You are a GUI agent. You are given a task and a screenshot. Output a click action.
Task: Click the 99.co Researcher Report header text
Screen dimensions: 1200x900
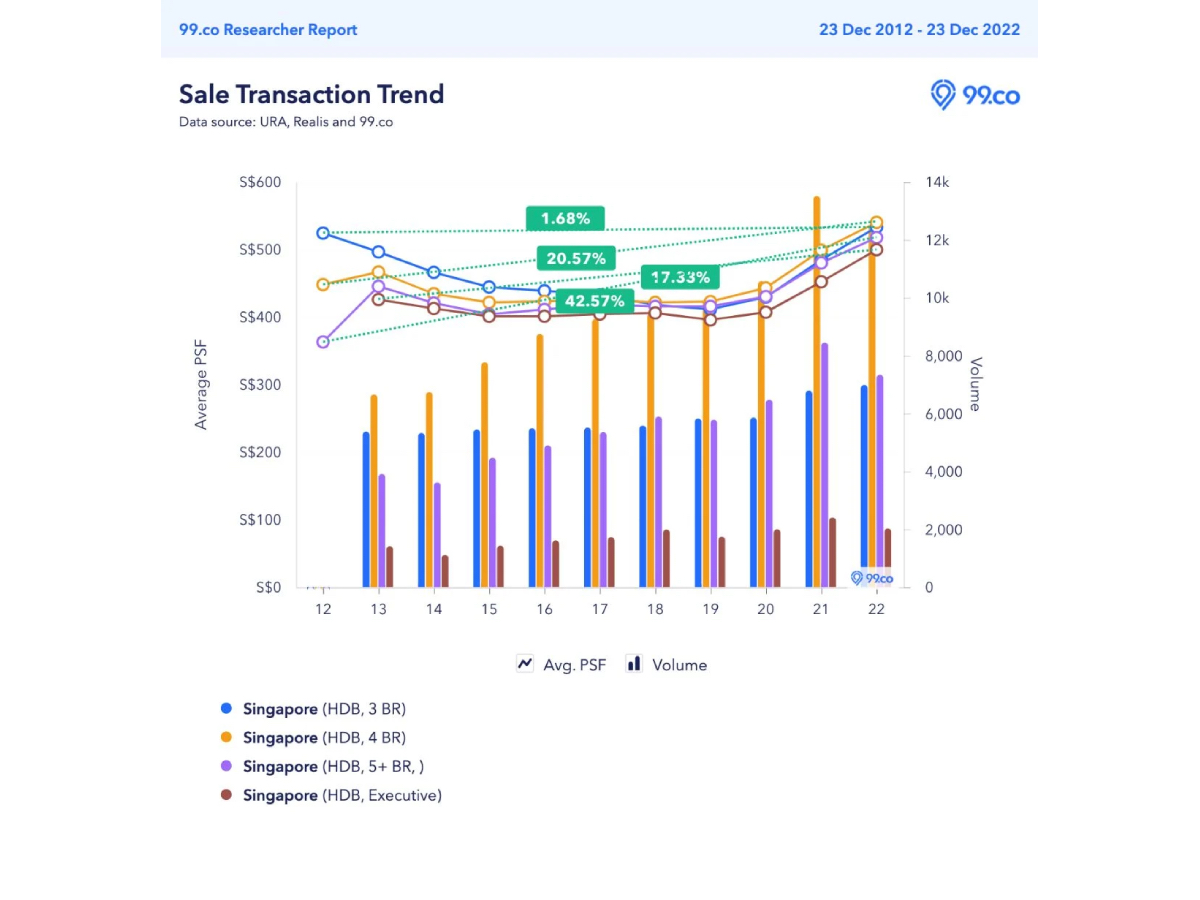click(268, 29)
